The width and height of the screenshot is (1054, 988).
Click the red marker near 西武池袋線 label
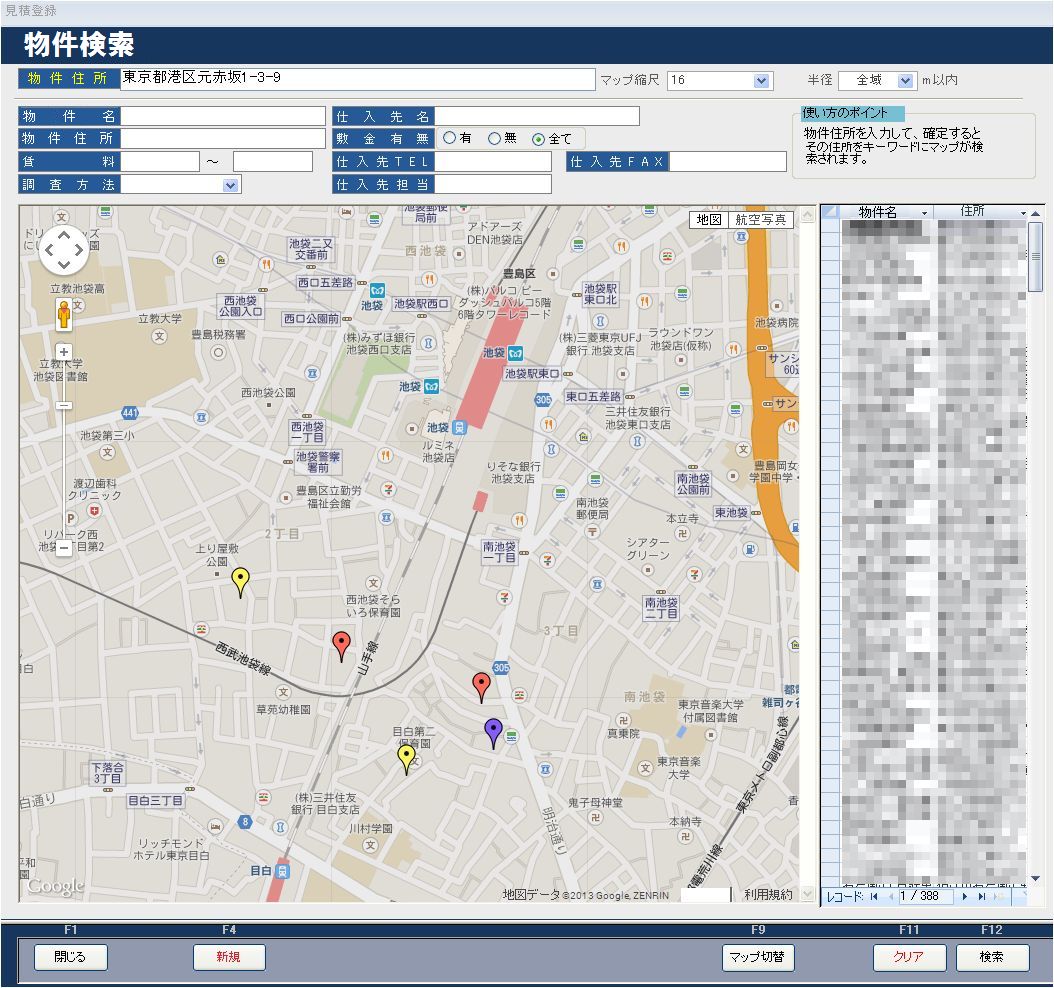point(341,646)
